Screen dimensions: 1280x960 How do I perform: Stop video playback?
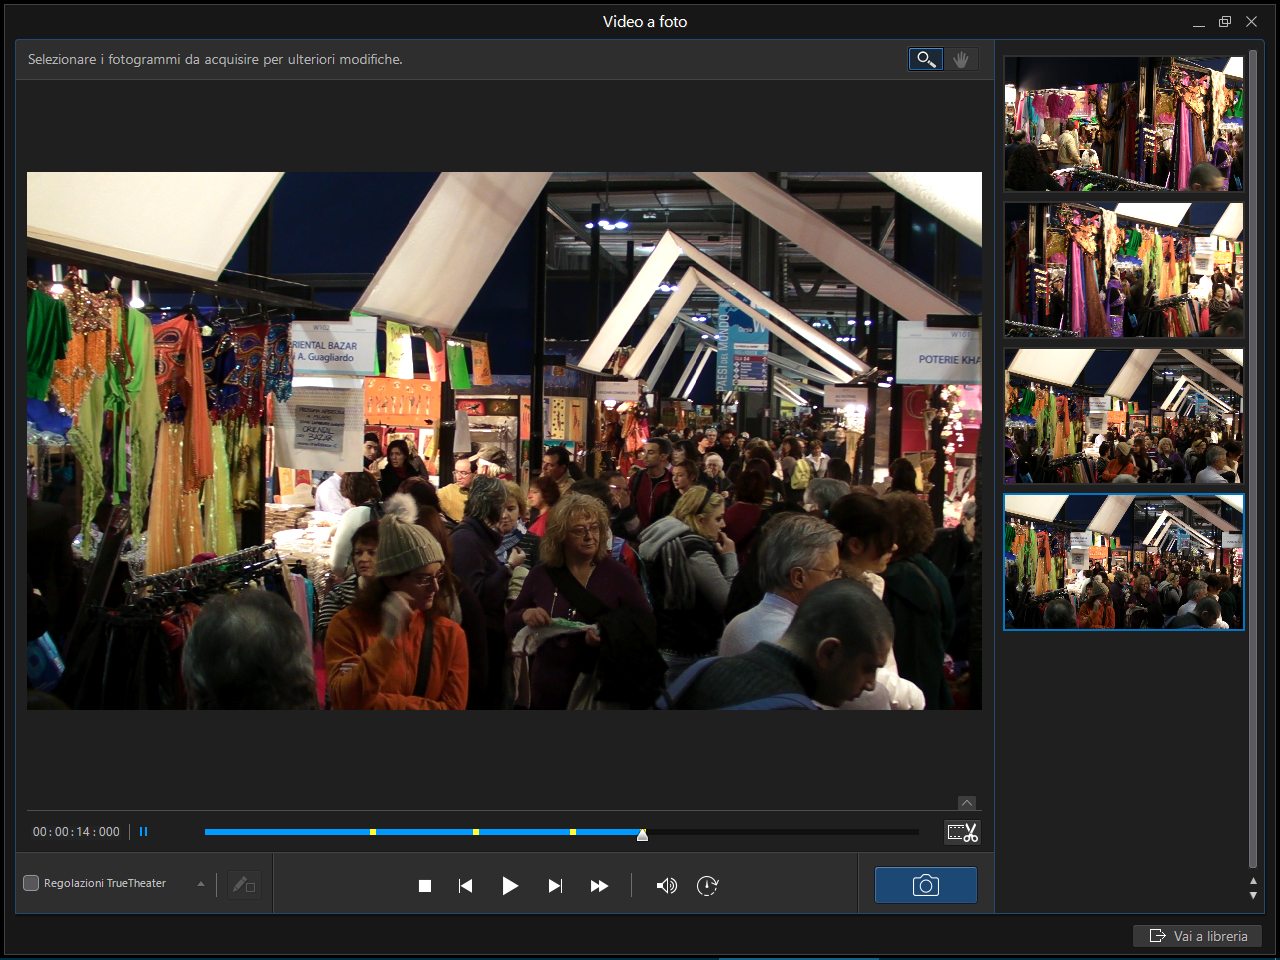(x=425, y=886)
